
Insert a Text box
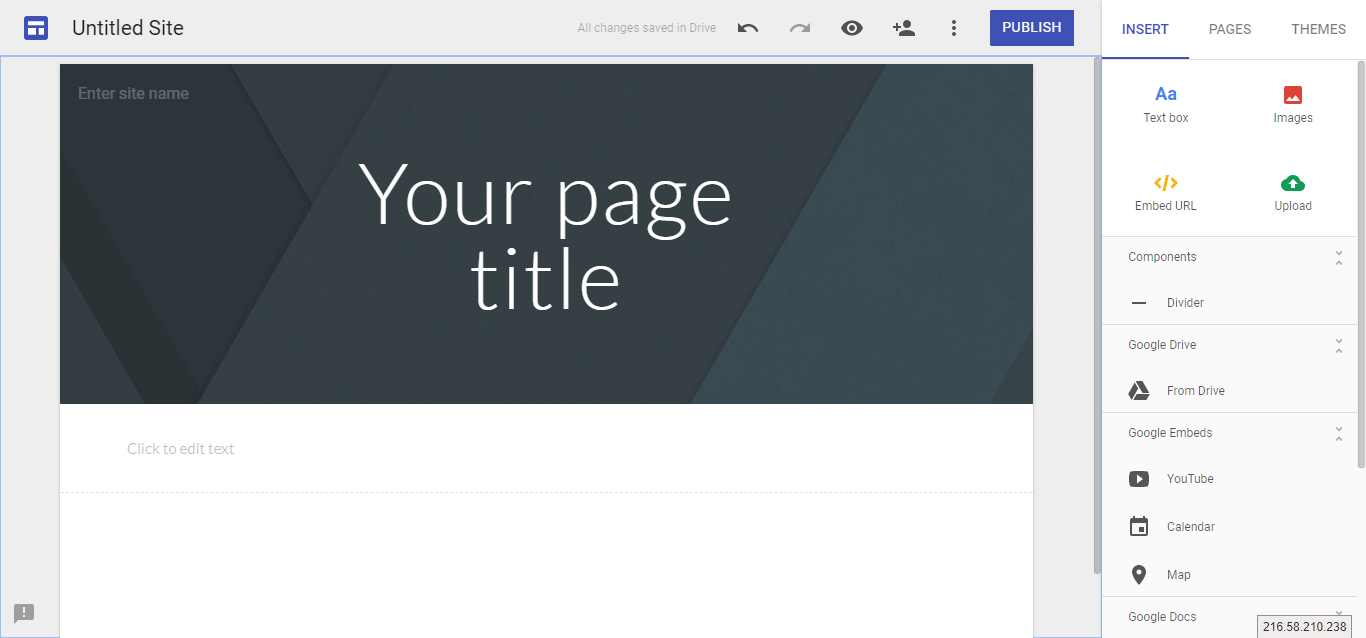[1166, 104]
